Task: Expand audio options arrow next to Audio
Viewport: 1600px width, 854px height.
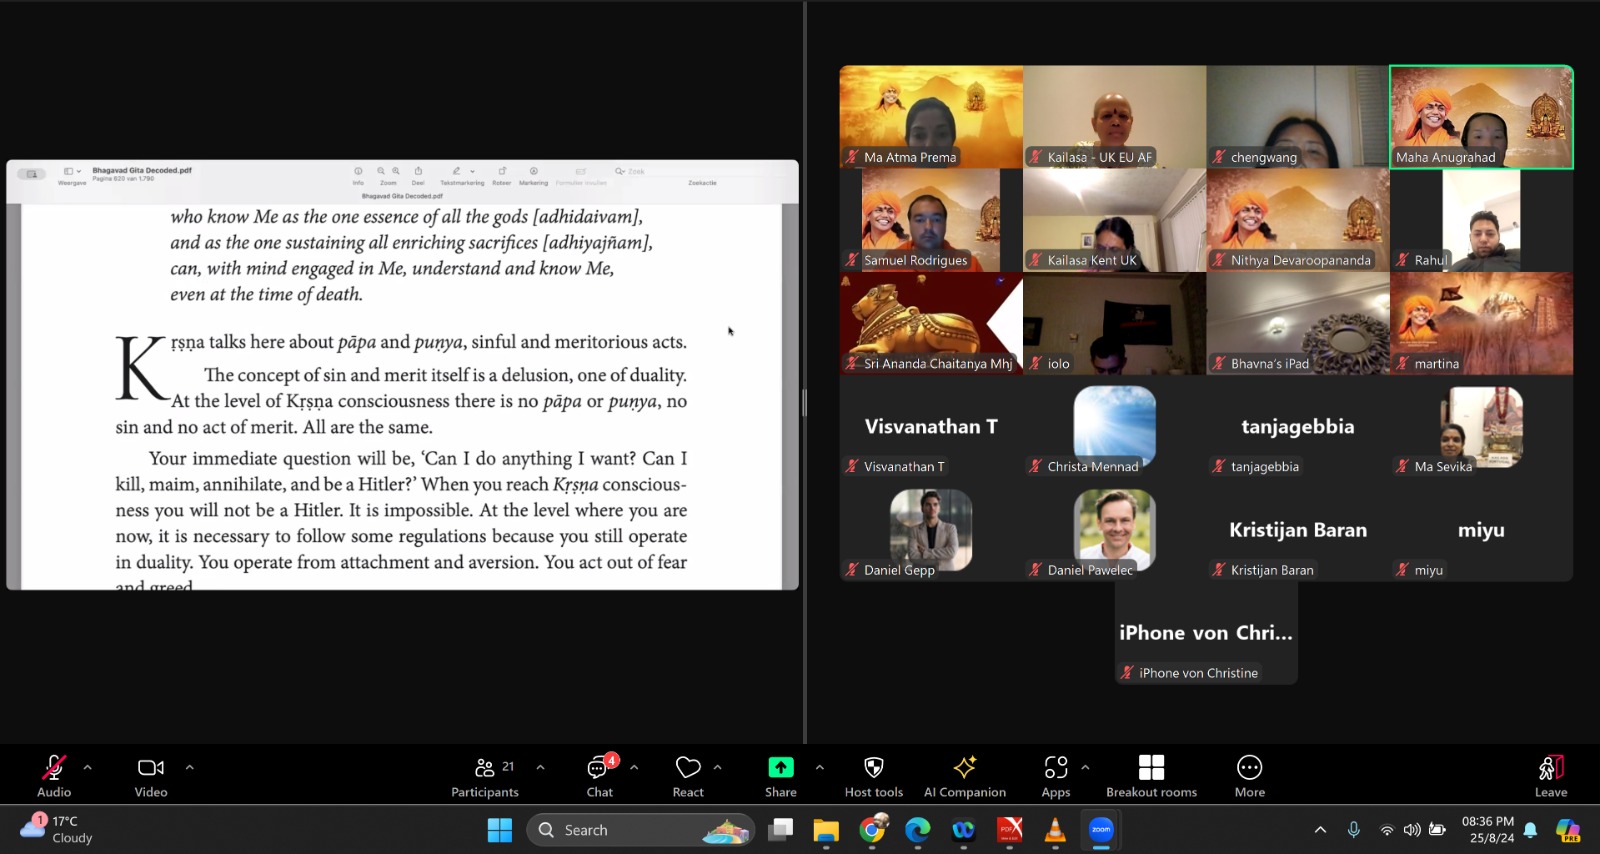Action: (88, 768)
